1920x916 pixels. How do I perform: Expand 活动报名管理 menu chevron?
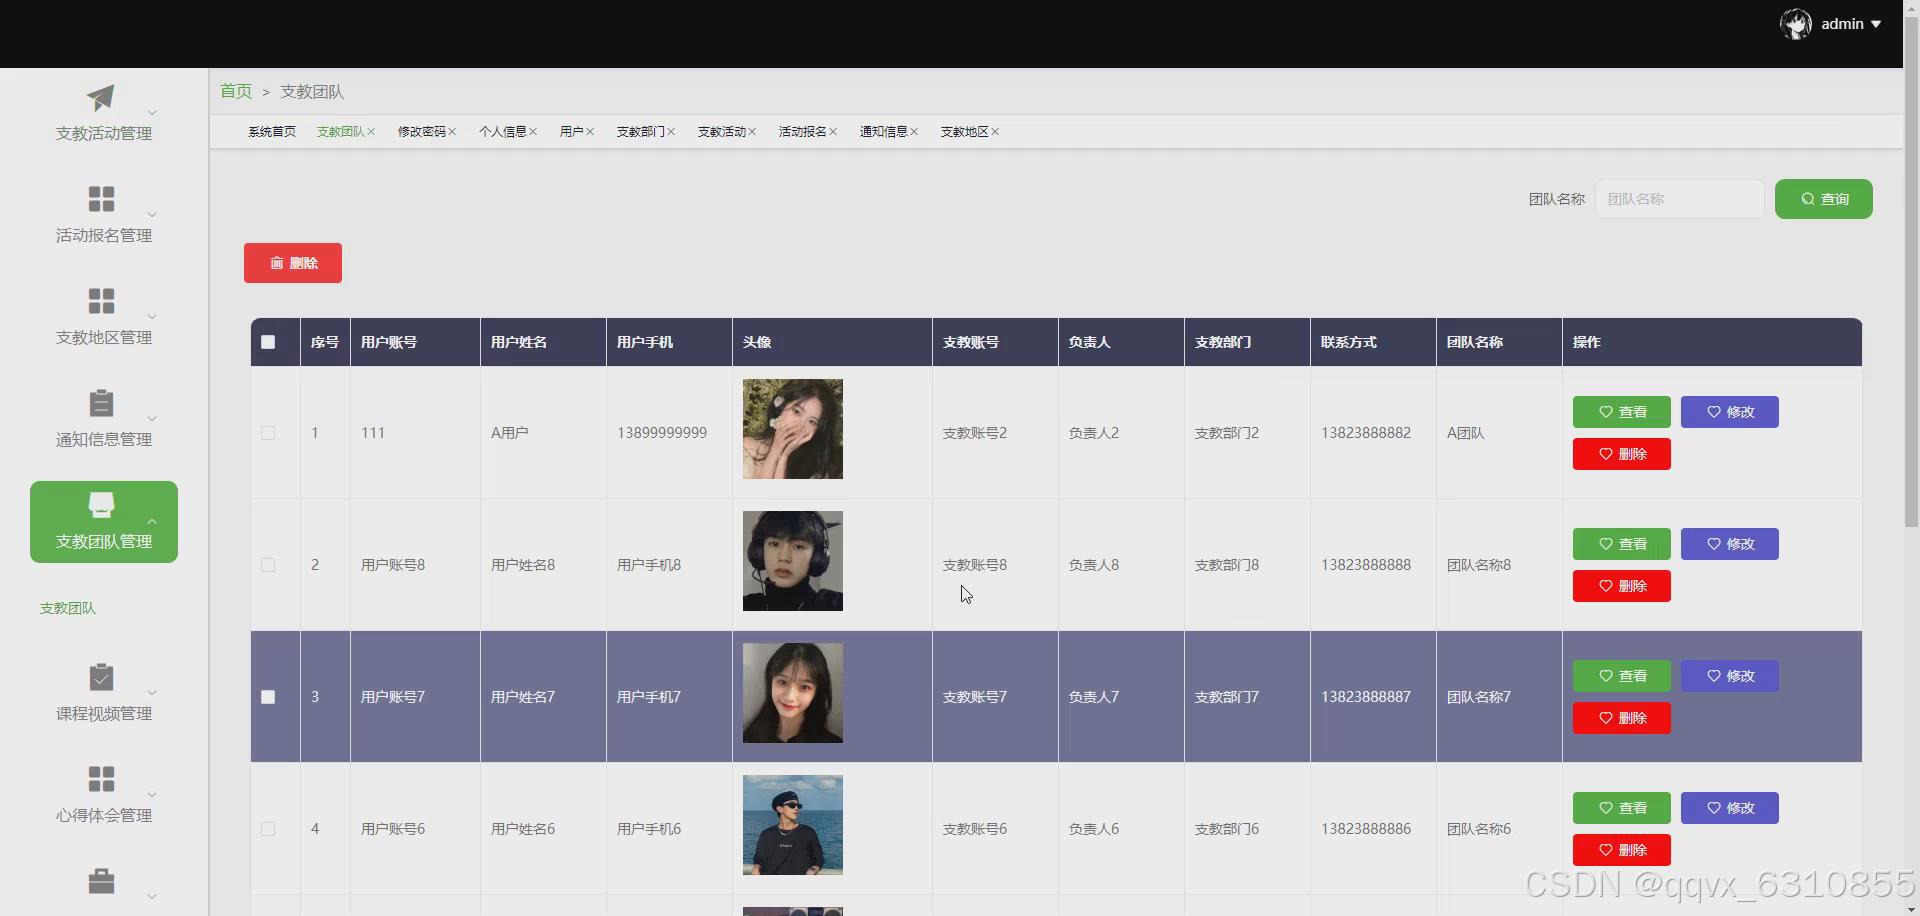click(x=152, y=215)
